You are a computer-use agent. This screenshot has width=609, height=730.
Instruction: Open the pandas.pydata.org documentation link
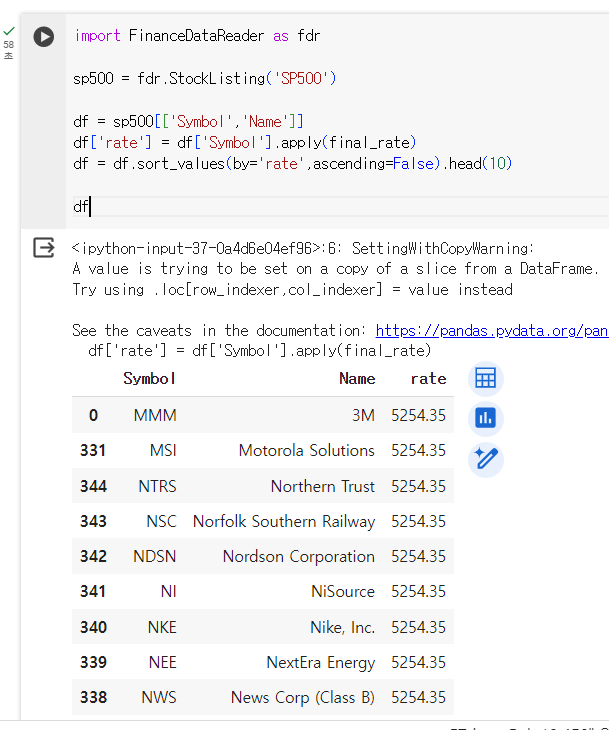492,331
